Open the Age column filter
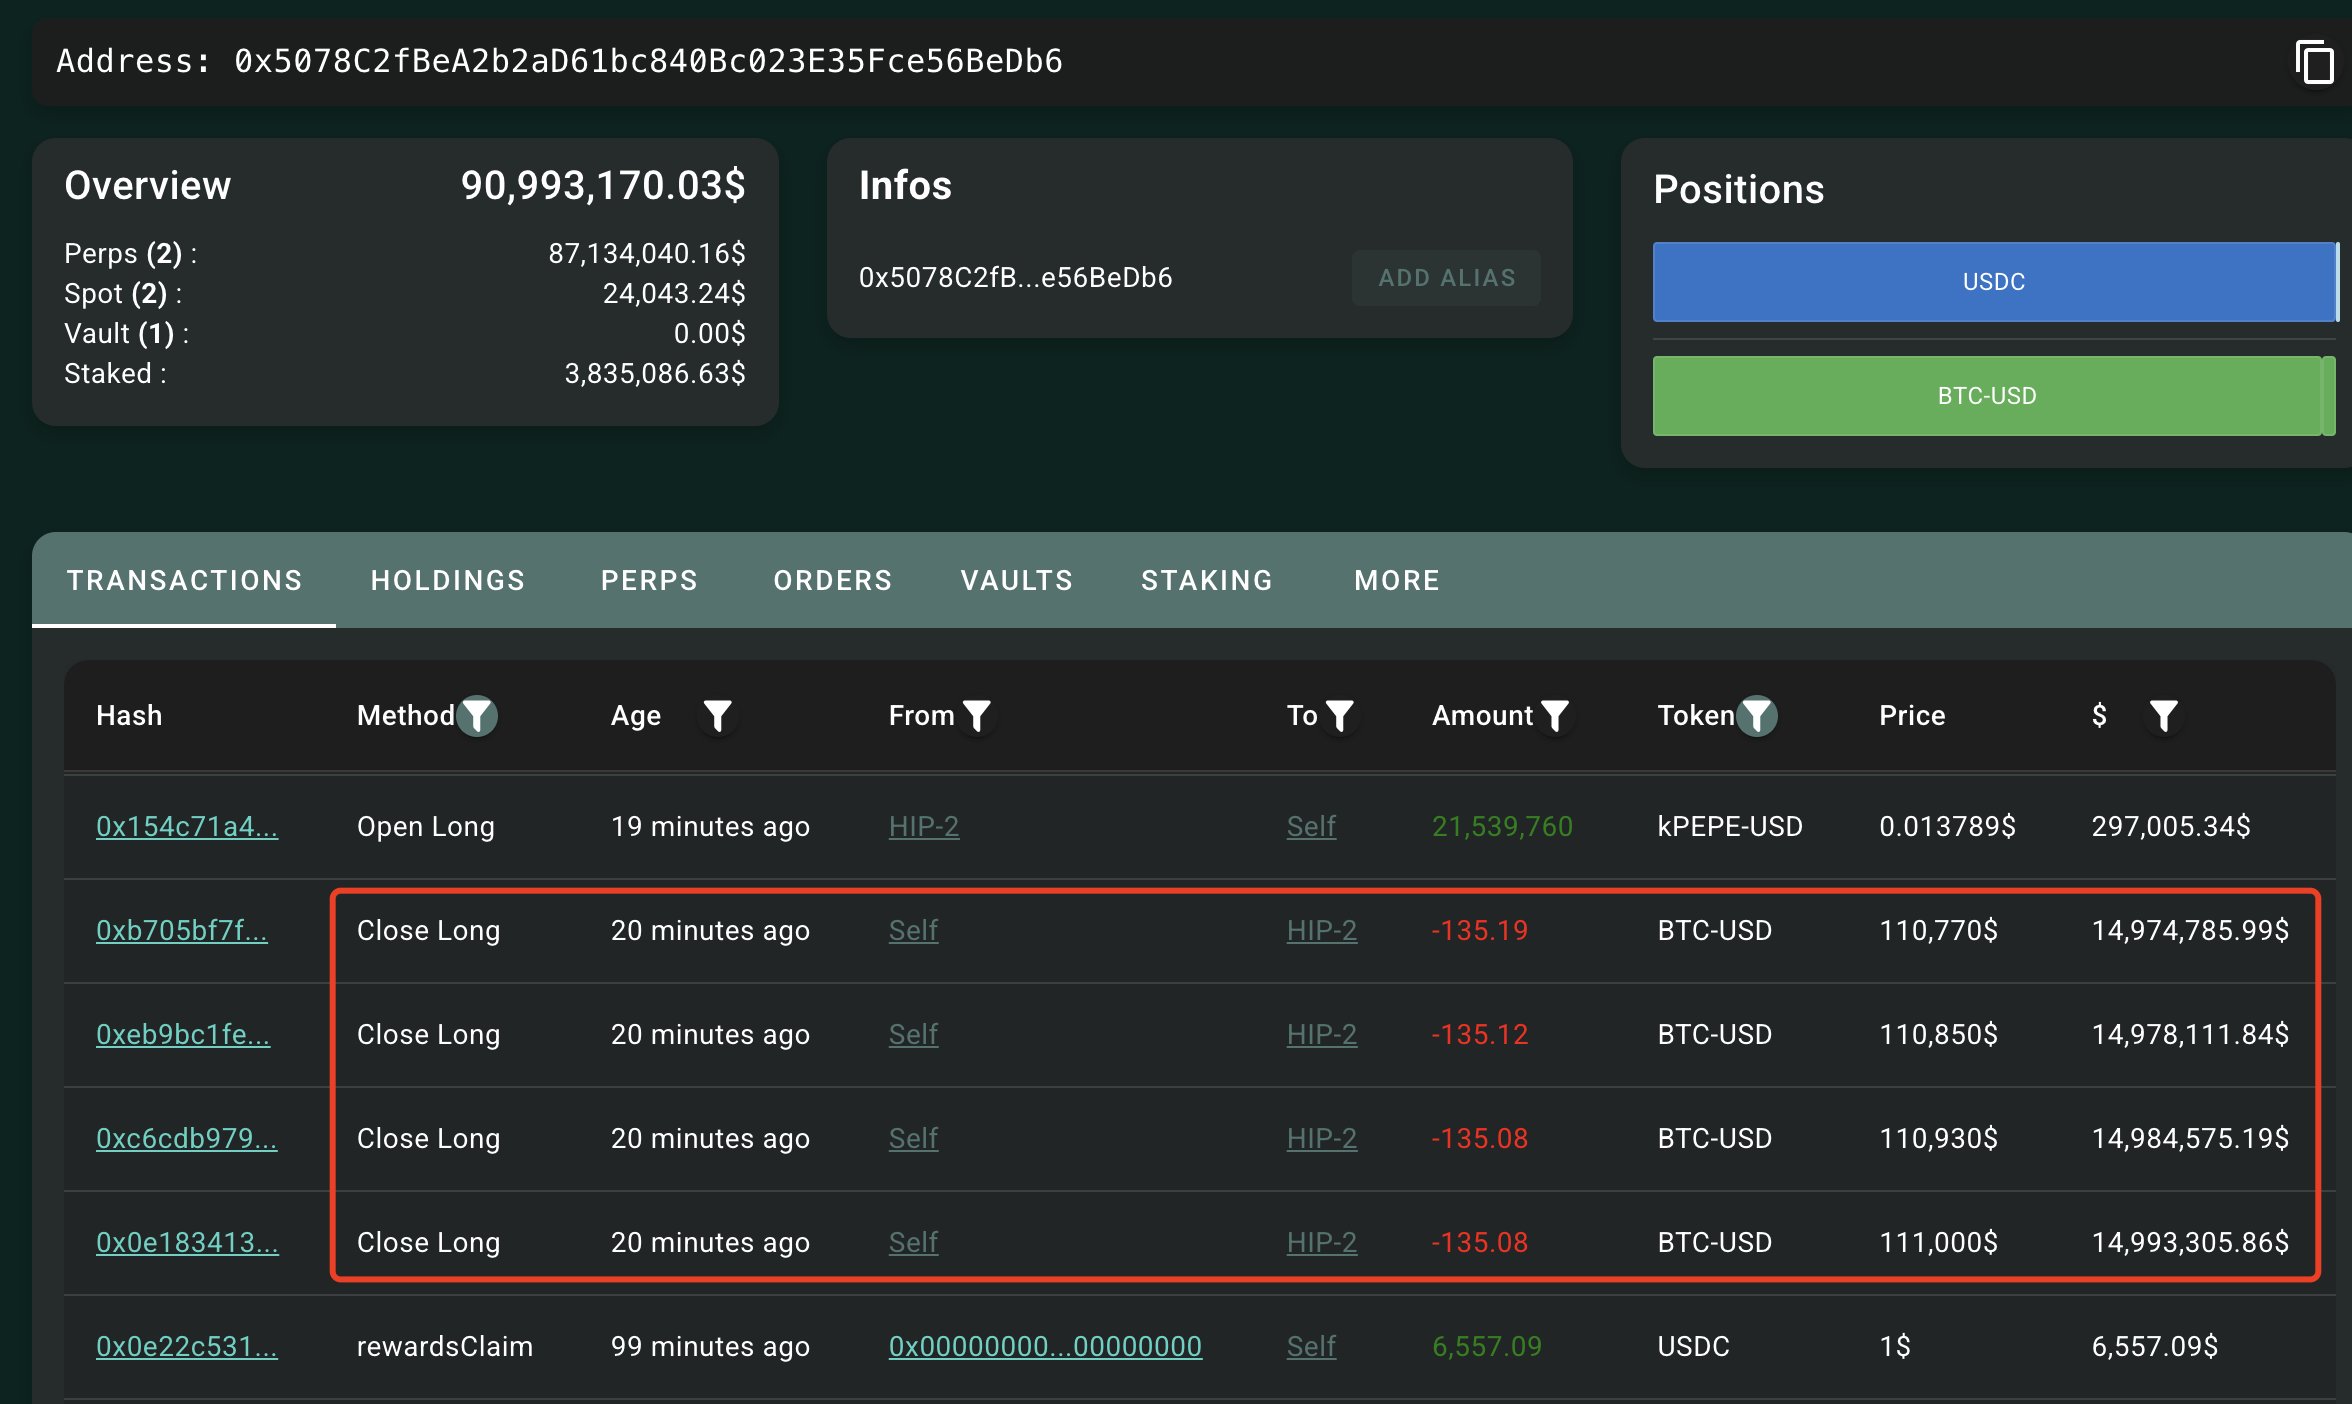This screenshot has width=2352, height=1404. [717, 716]
